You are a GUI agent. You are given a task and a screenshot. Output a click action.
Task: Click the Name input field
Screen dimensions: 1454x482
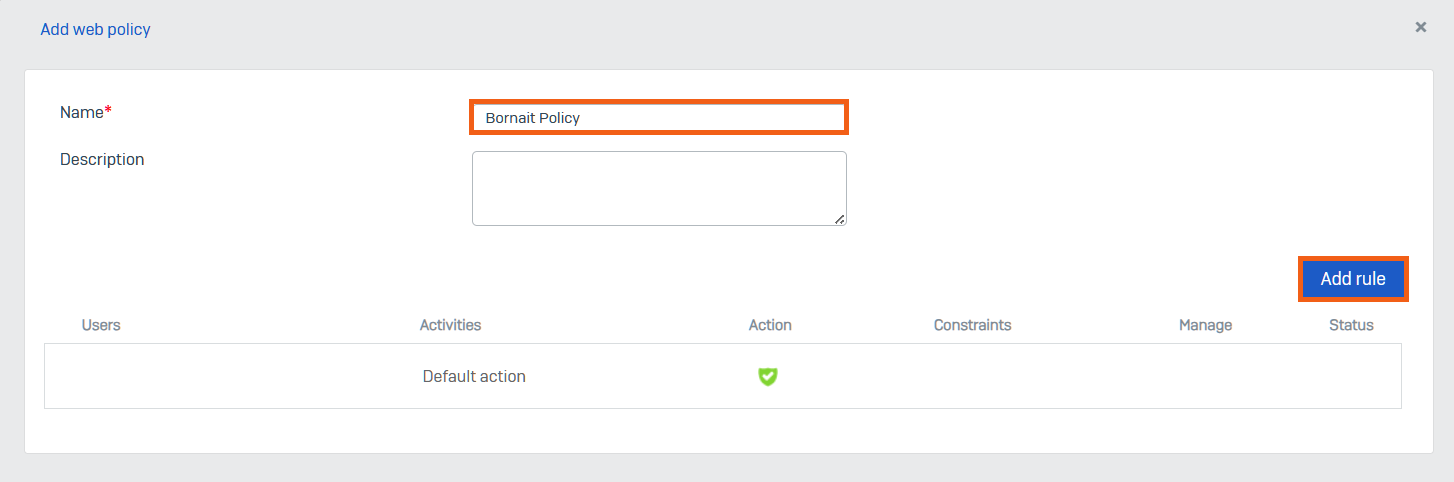coord(659,117)
